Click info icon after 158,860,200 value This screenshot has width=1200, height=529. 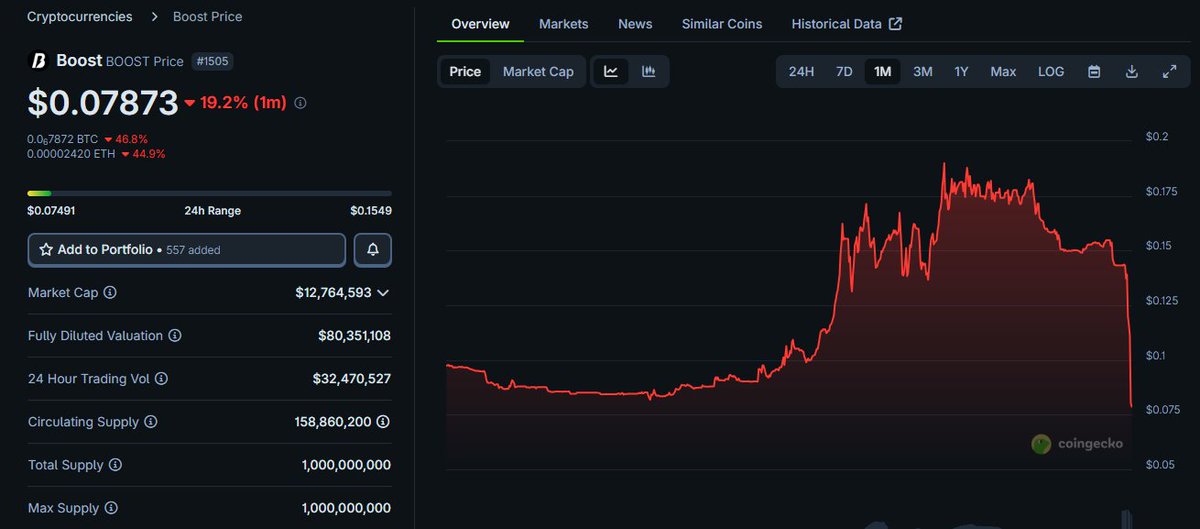point(383,422)
